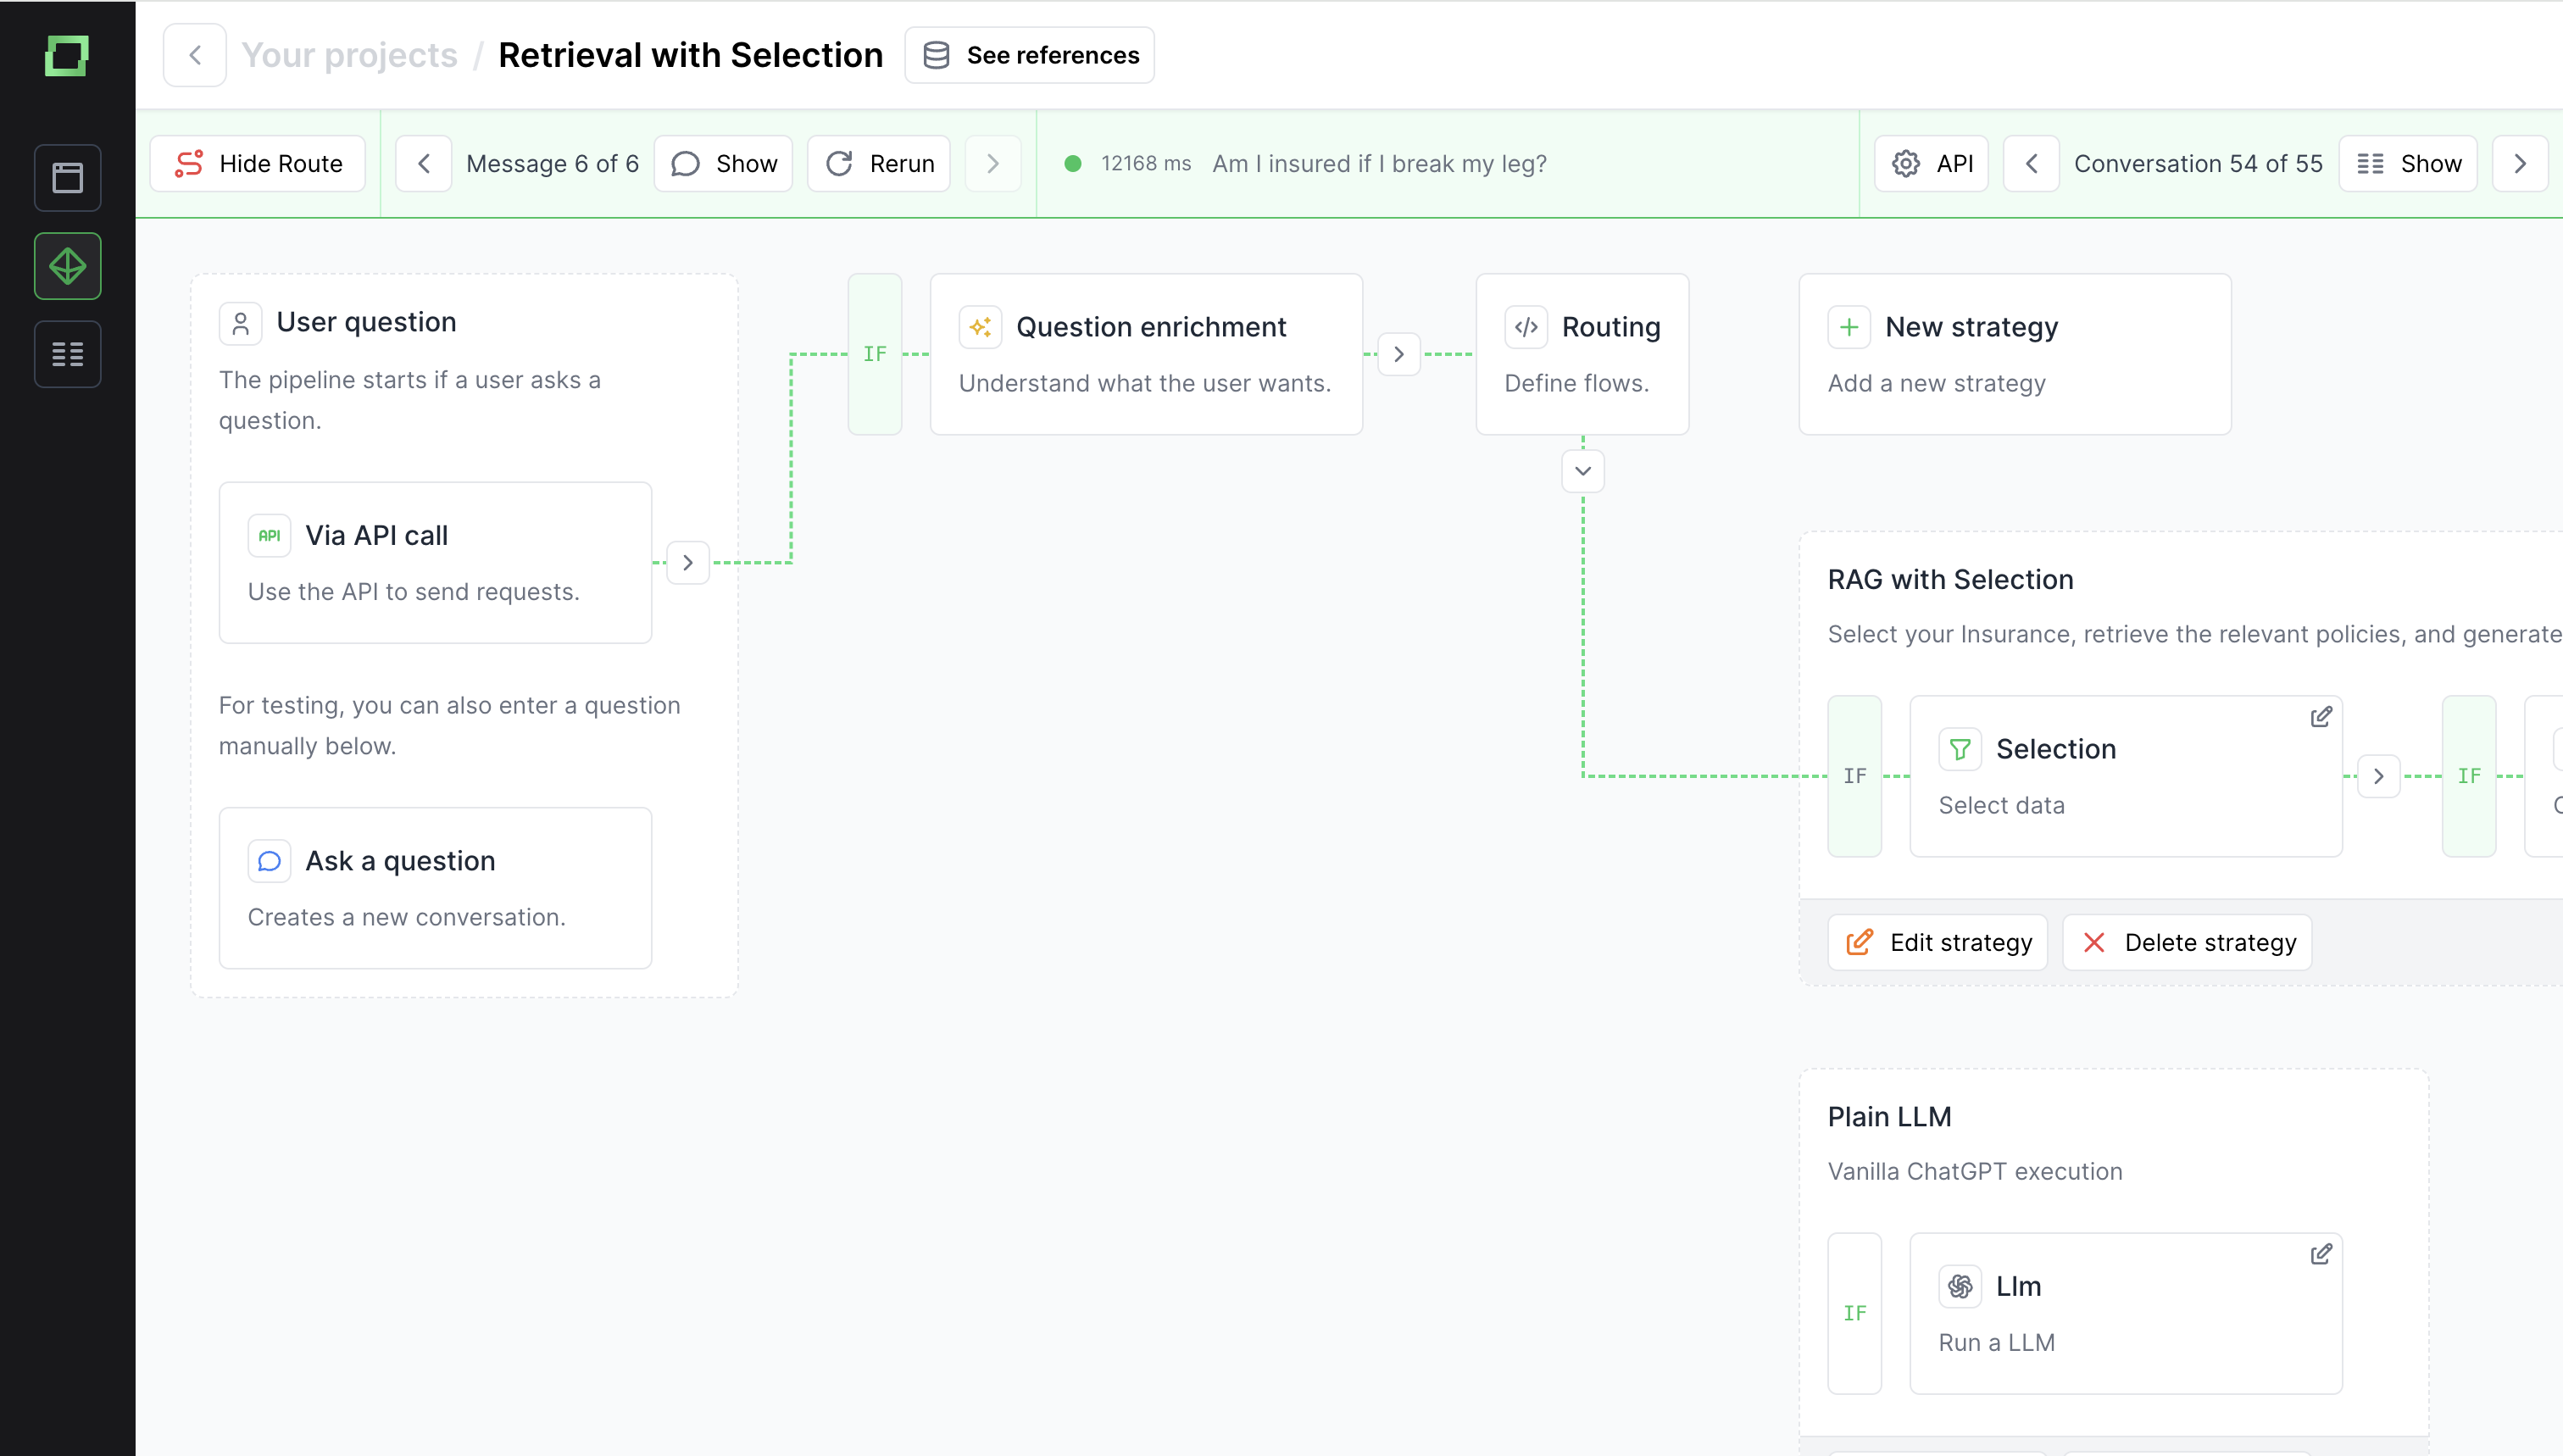Screen dimensions: 2563x1456
Task: Click Delete strategy button
Action: coord(2188,942)
